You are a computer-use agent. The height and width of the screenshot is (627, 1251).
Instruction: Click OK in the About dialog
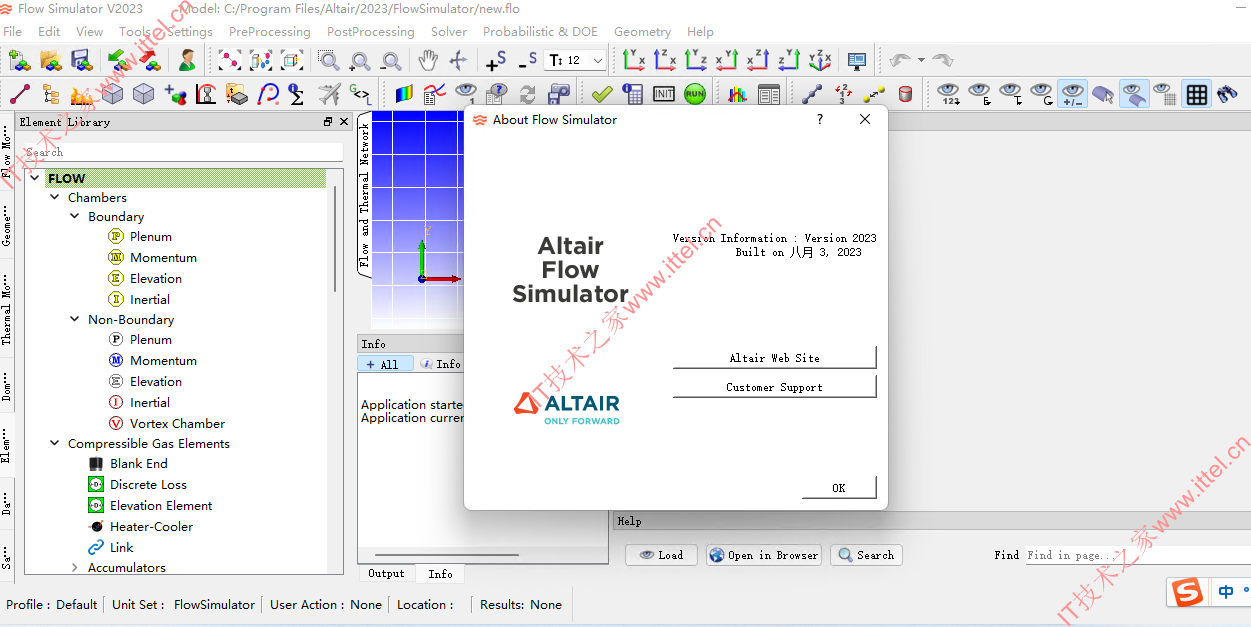pos(838,488)
